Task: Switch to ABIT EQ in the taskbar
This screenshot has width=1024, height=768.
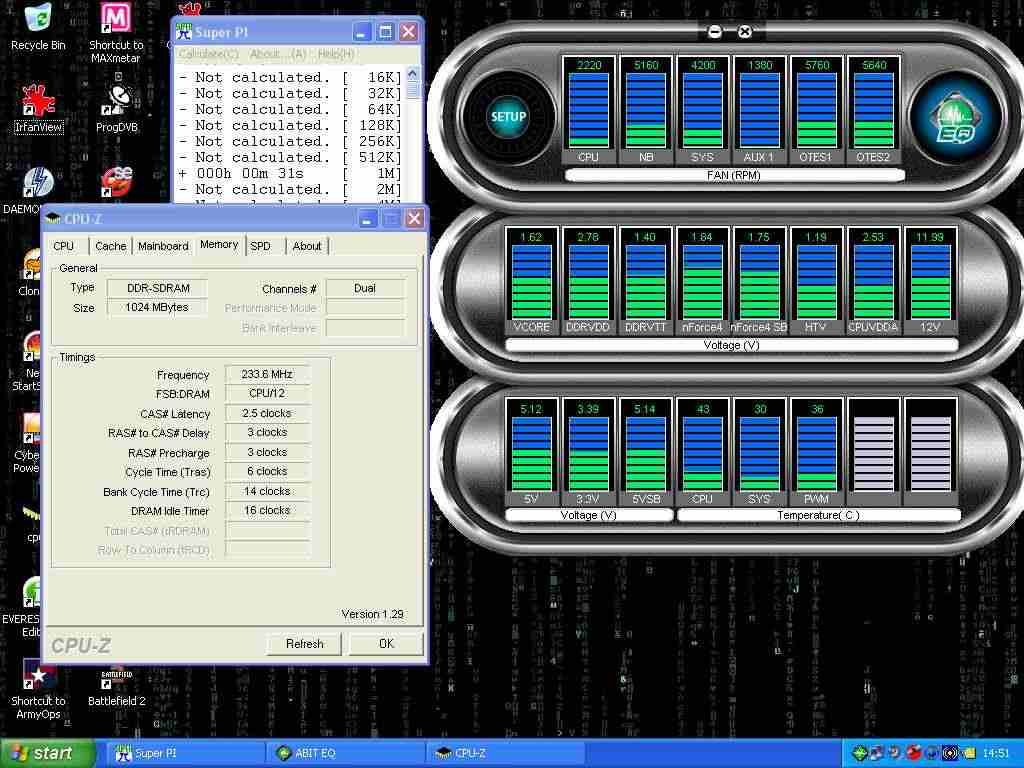Action: click(x=345, y=753)
